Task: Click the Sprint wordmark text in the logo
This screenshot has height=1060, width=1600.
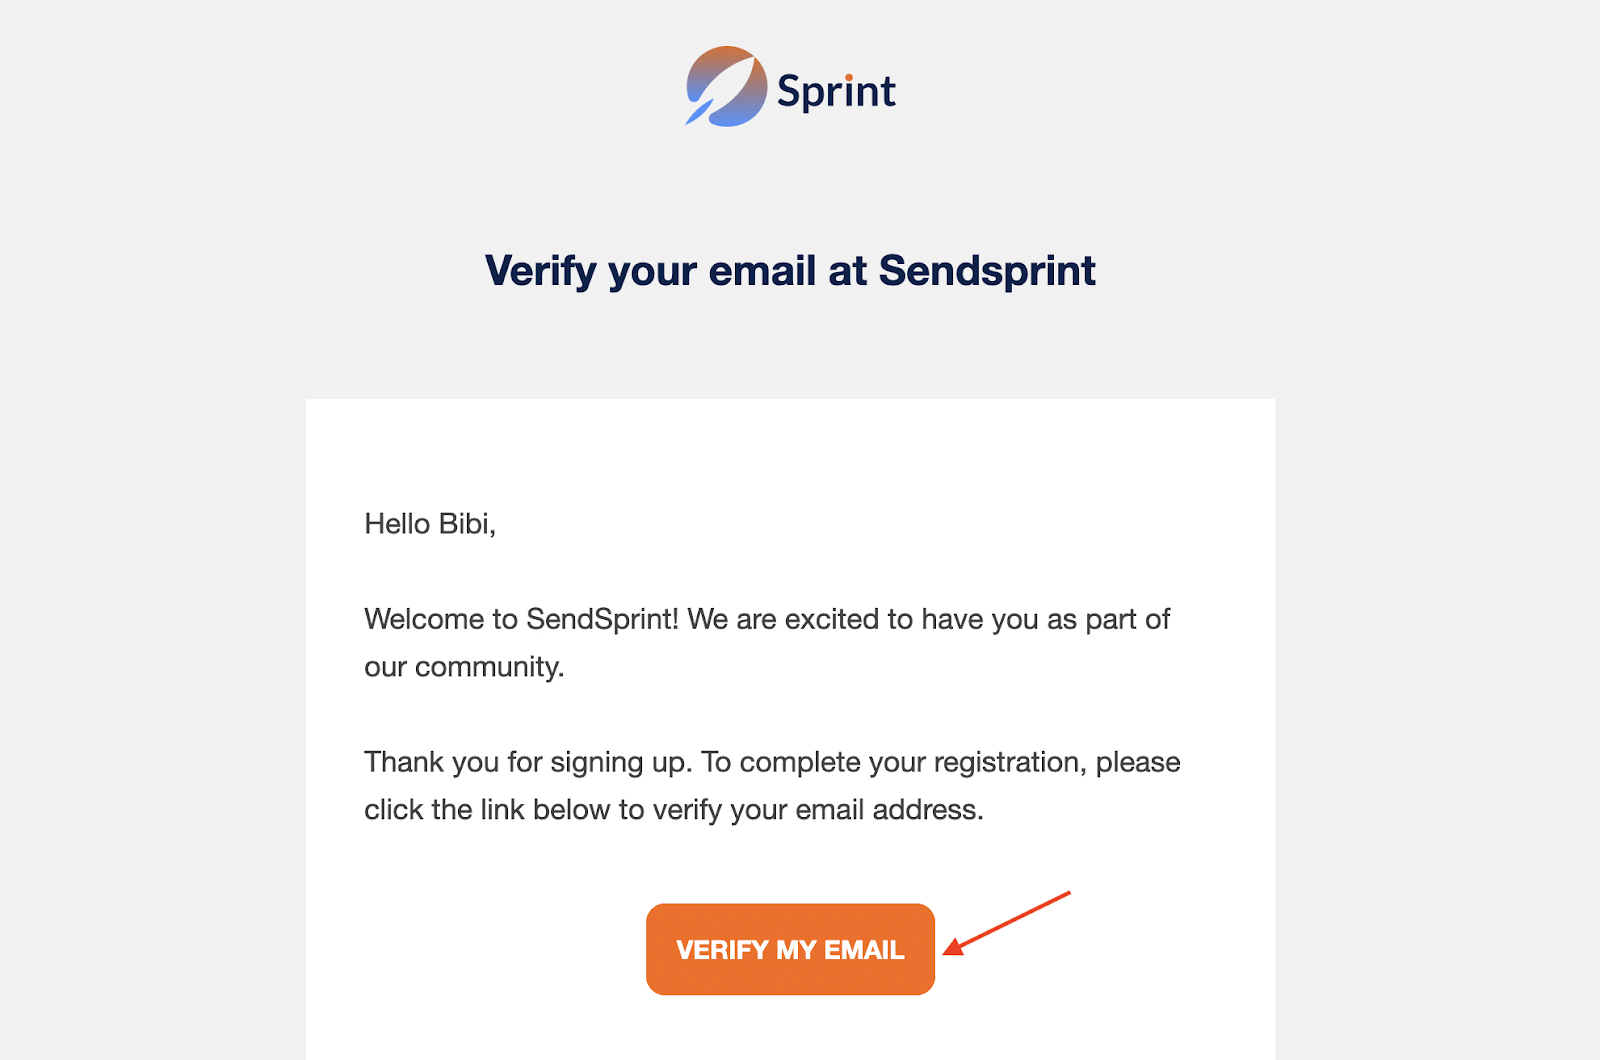Action: 836,92
